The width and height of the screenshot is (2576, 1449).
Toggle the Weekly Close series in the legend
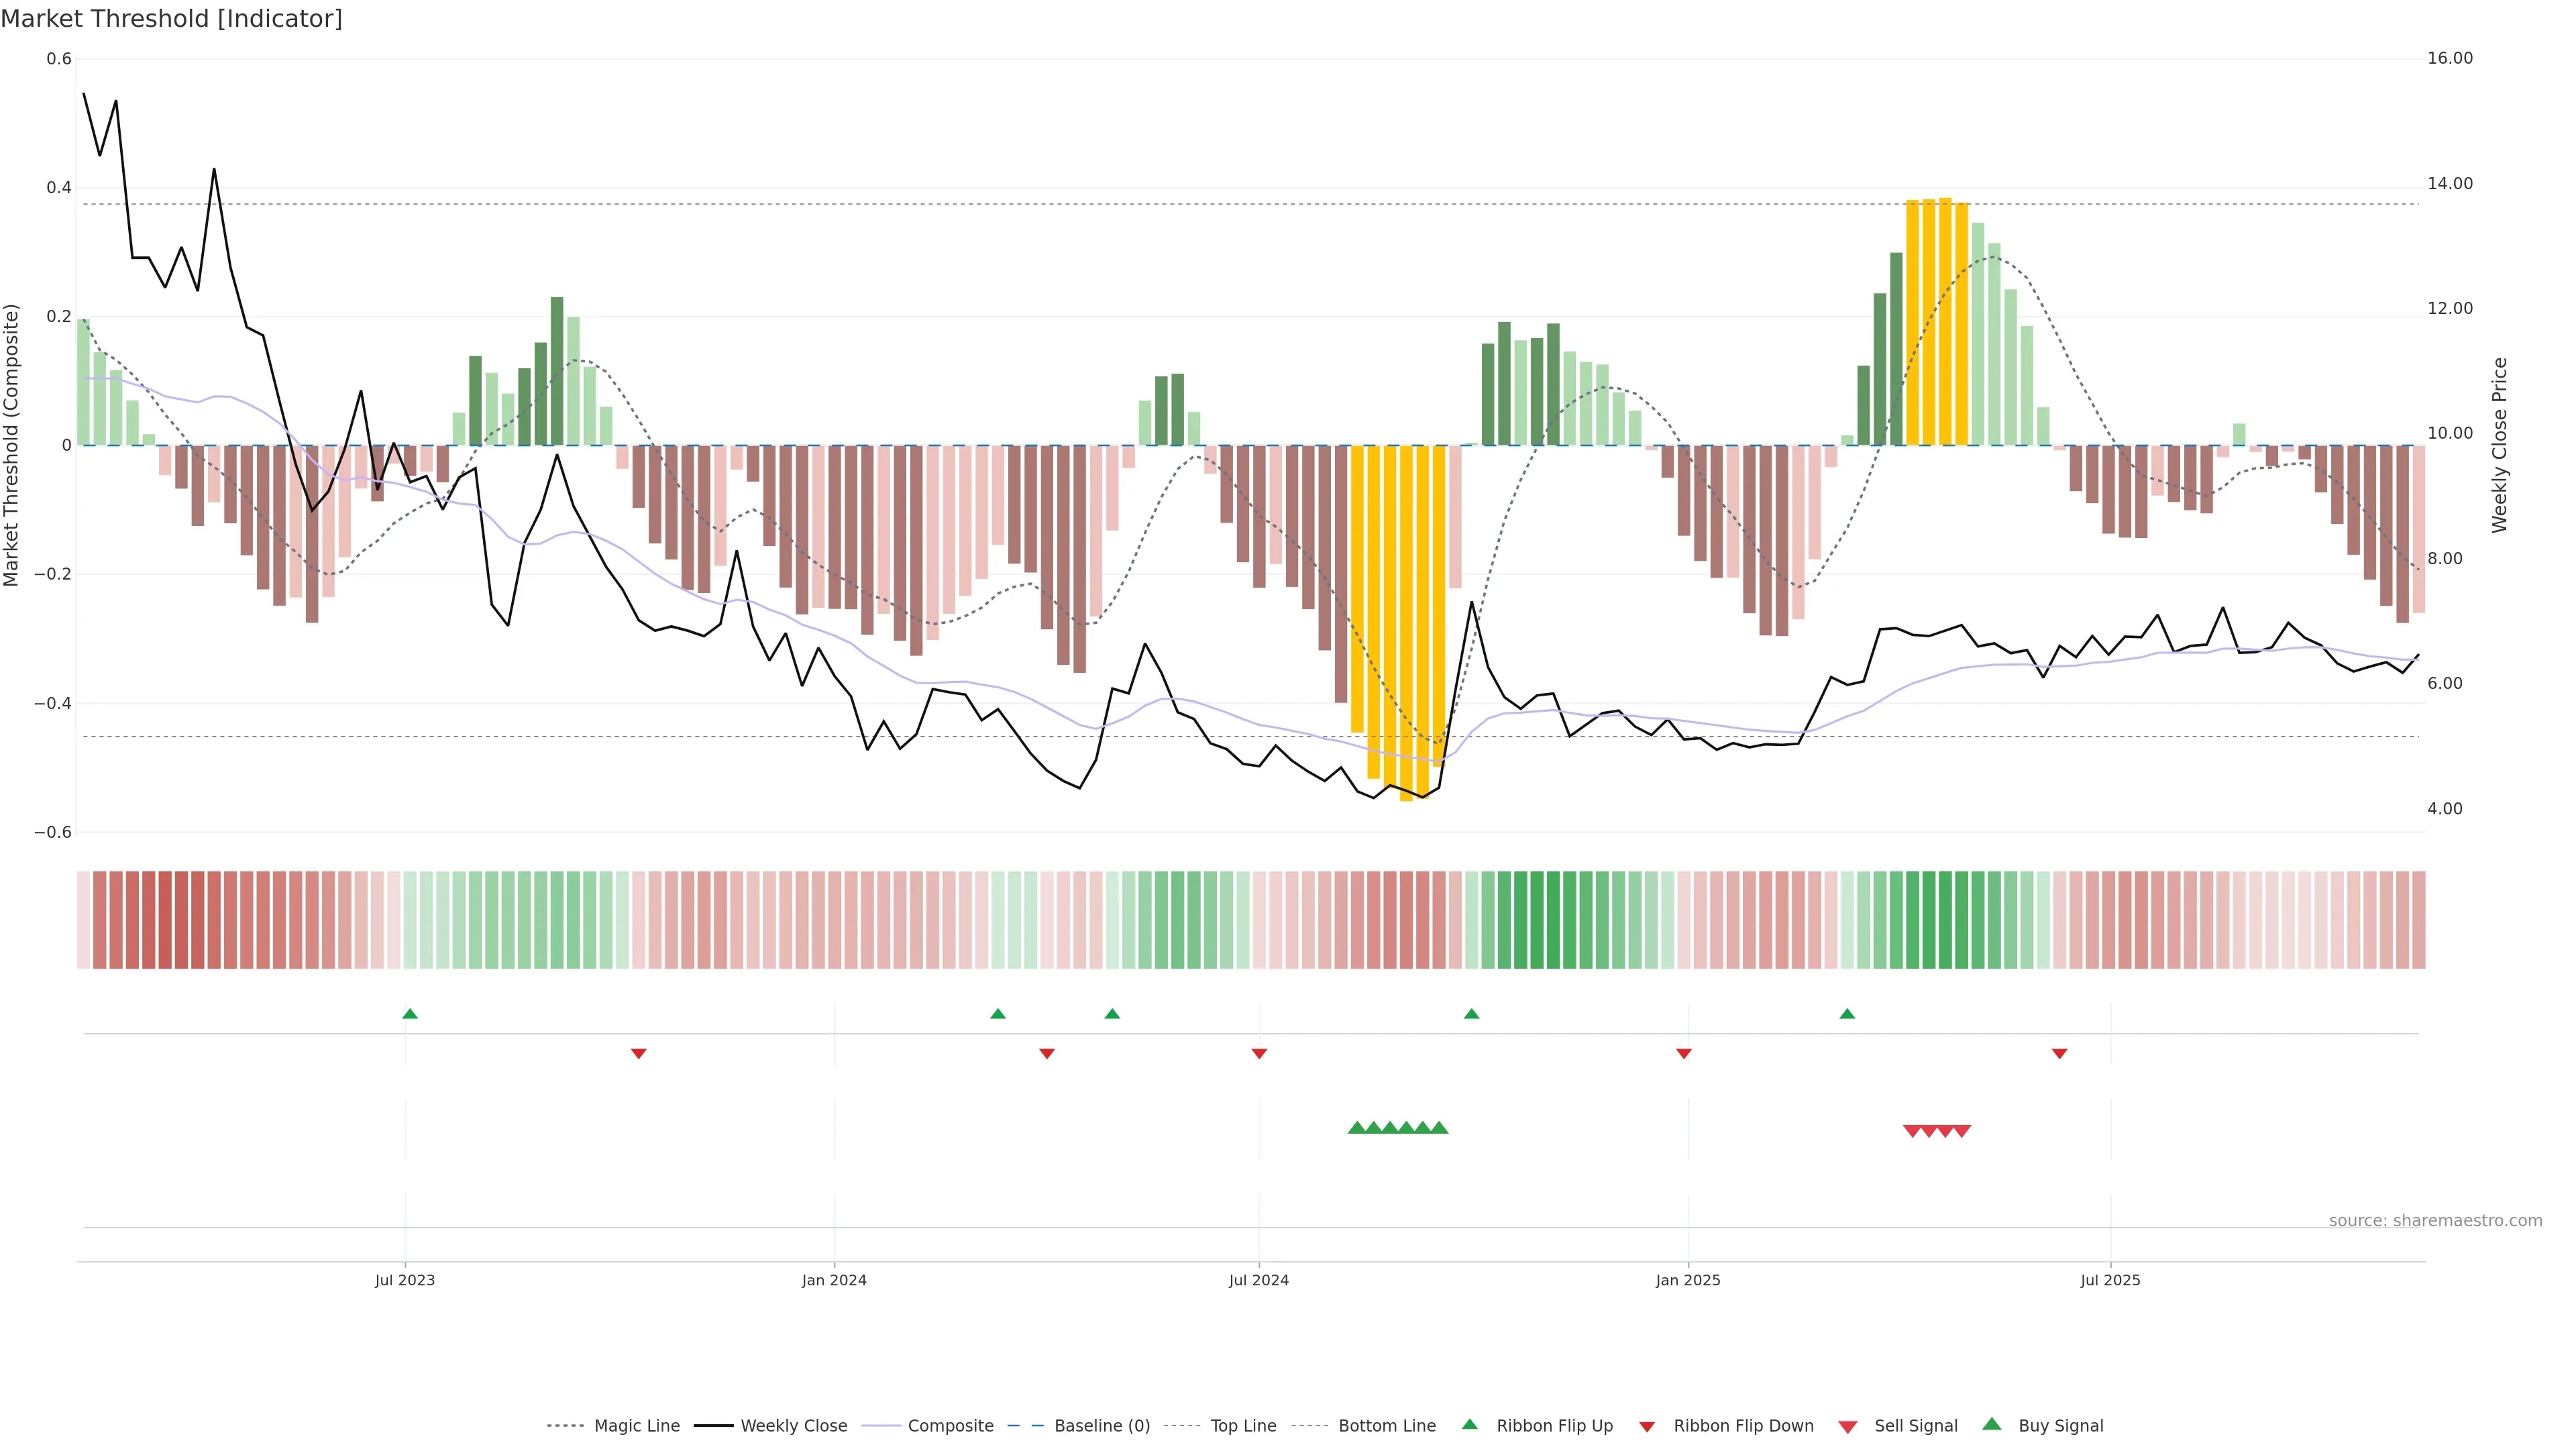[x=793, y=1426]
